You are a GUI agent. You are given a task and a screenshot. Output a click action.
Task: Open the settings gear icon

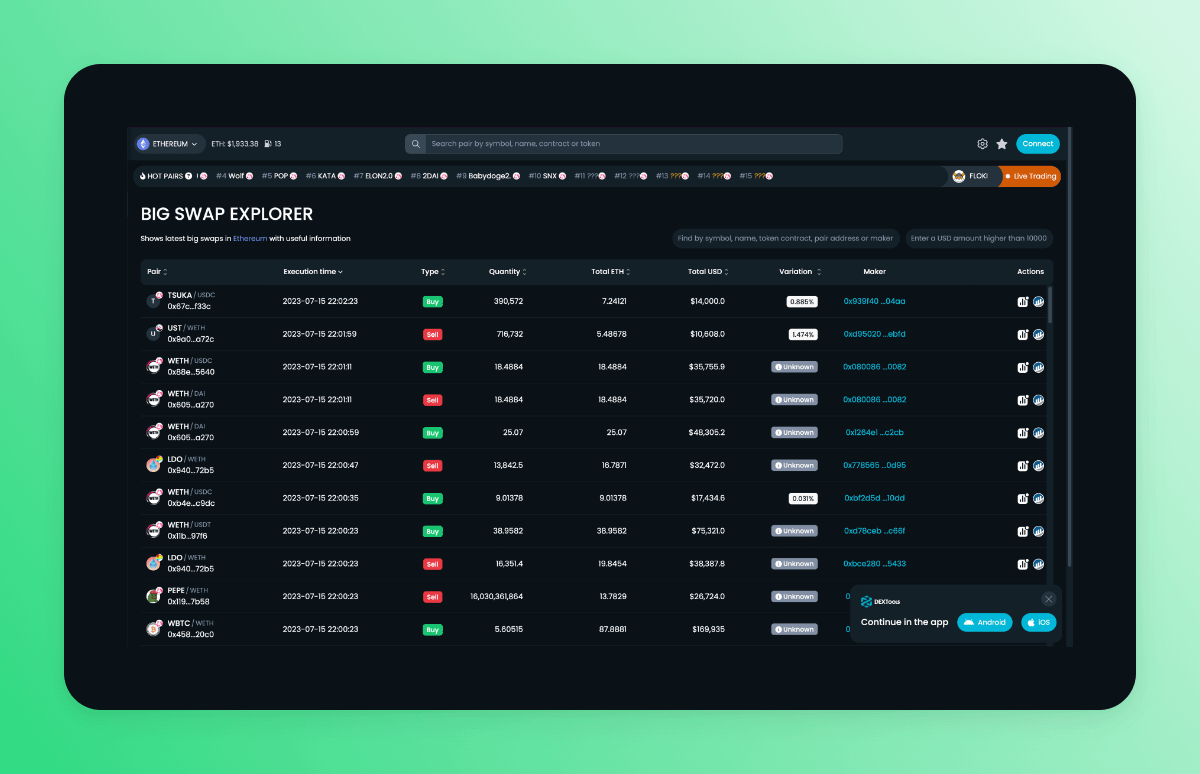[982, 144]
